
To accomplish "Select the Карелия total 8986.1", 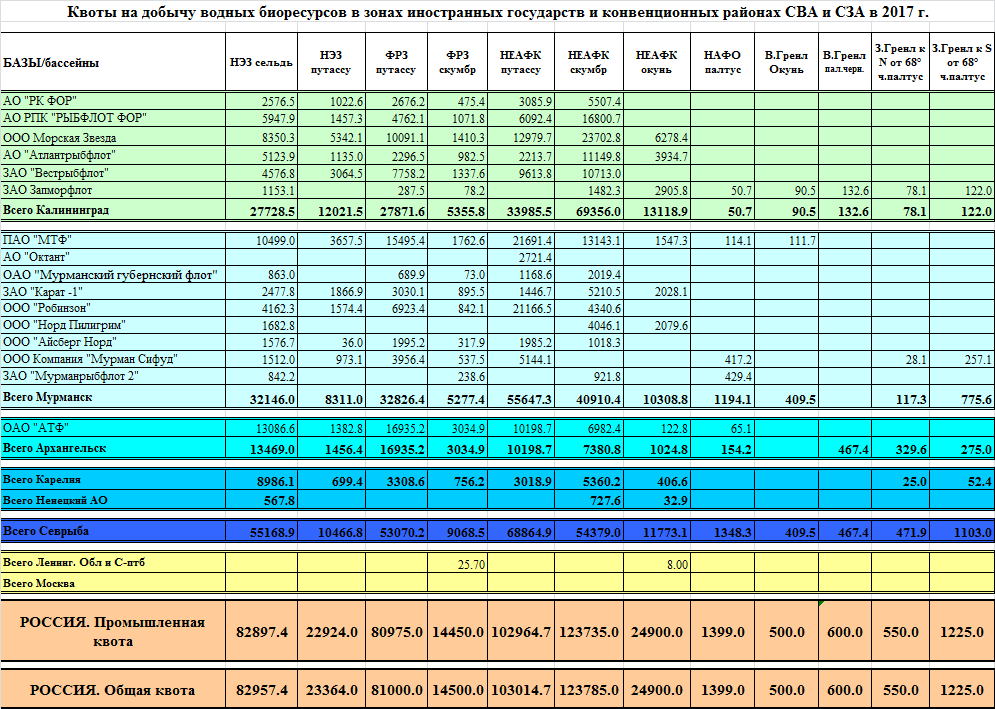I will (261, 480).
